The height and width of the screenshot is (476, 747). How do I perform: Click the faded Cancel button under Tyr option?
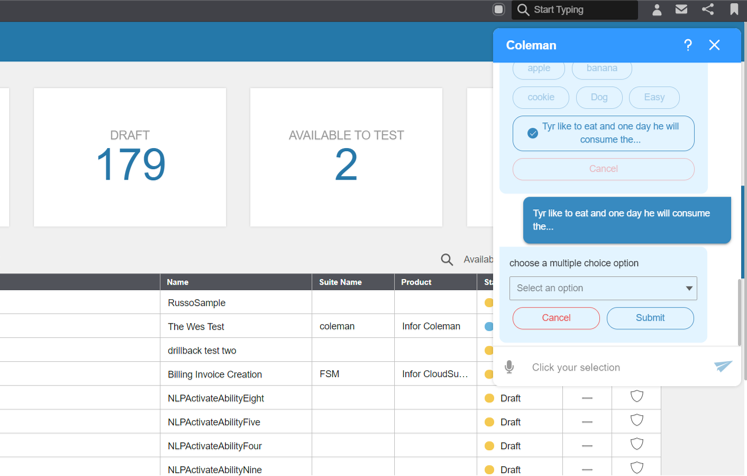click(603, 169)
